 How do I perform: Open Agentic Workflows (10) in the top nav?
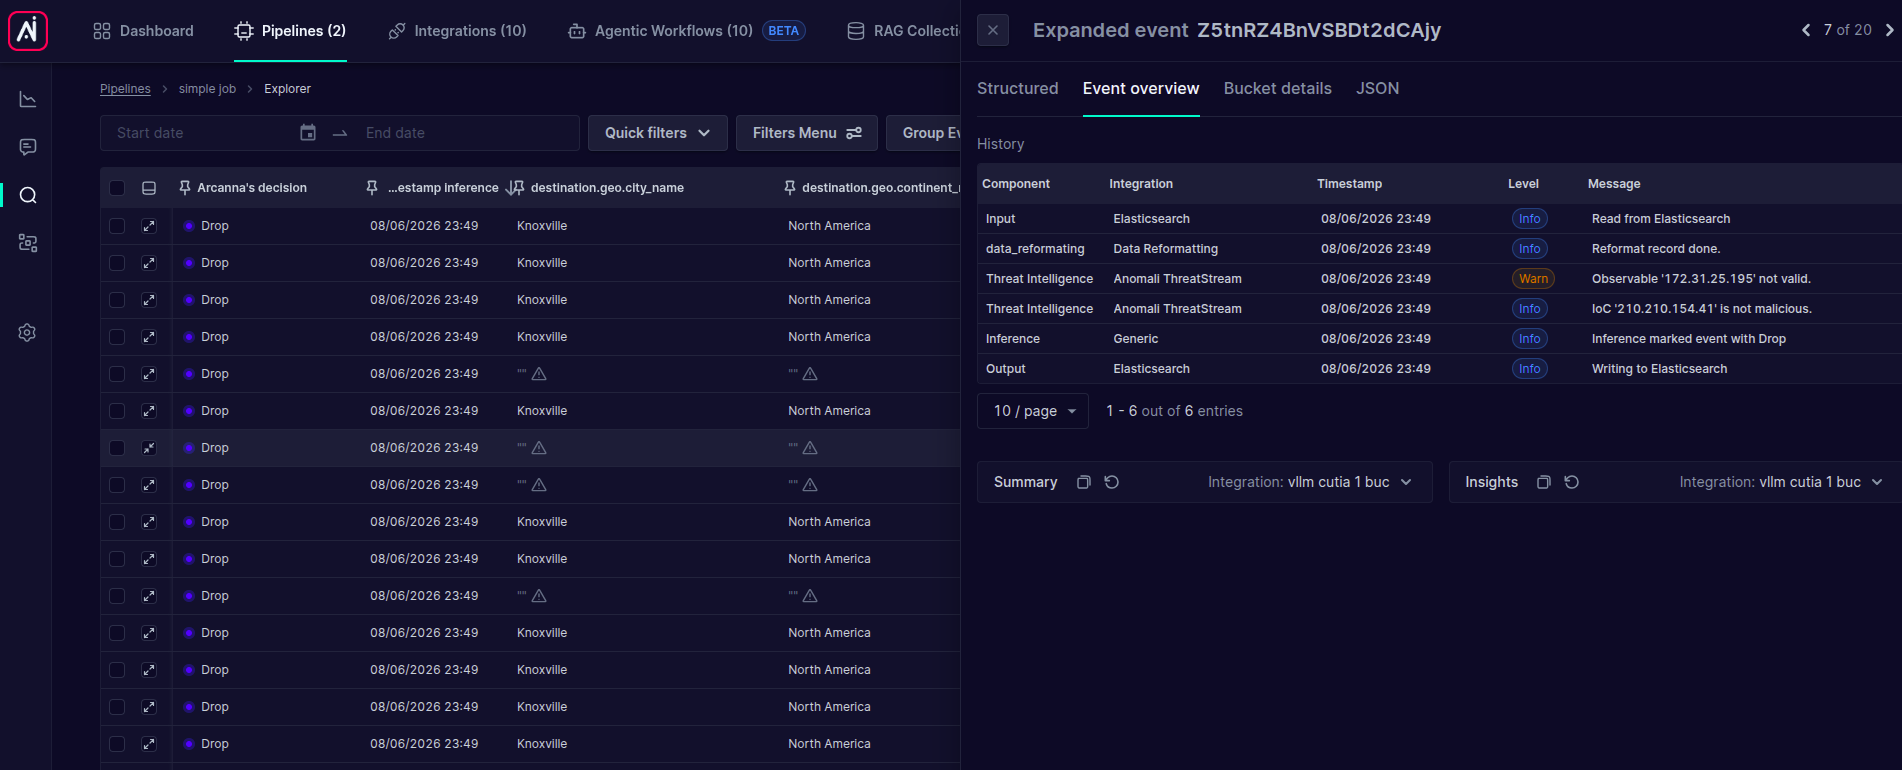point(660,31)
